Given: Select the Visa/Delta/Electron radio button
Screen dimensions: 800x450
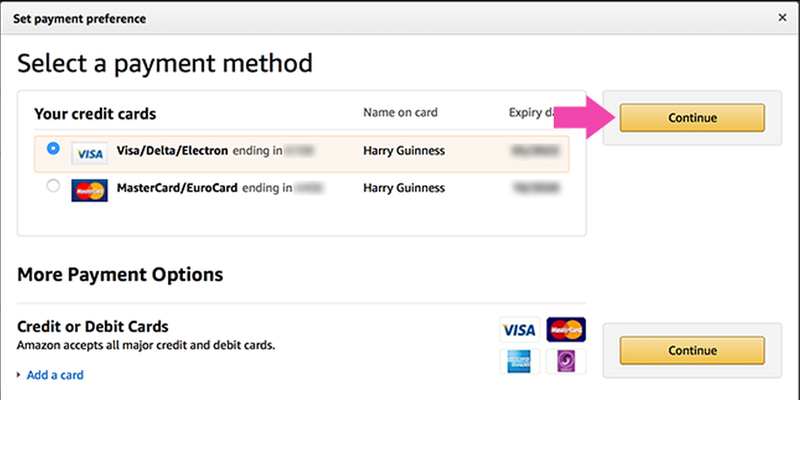Looking at the screenshot, I should (x=53, y=148).
